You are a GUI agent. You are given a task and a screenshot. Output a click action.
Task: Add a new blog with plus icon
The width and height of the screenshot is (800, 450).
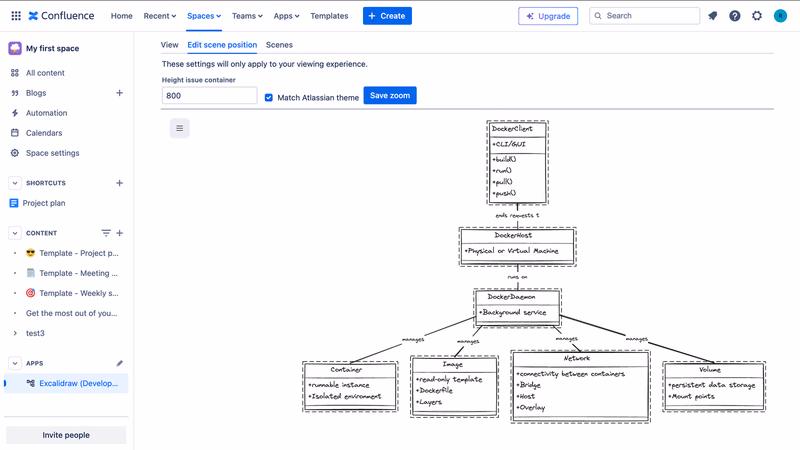119,93
